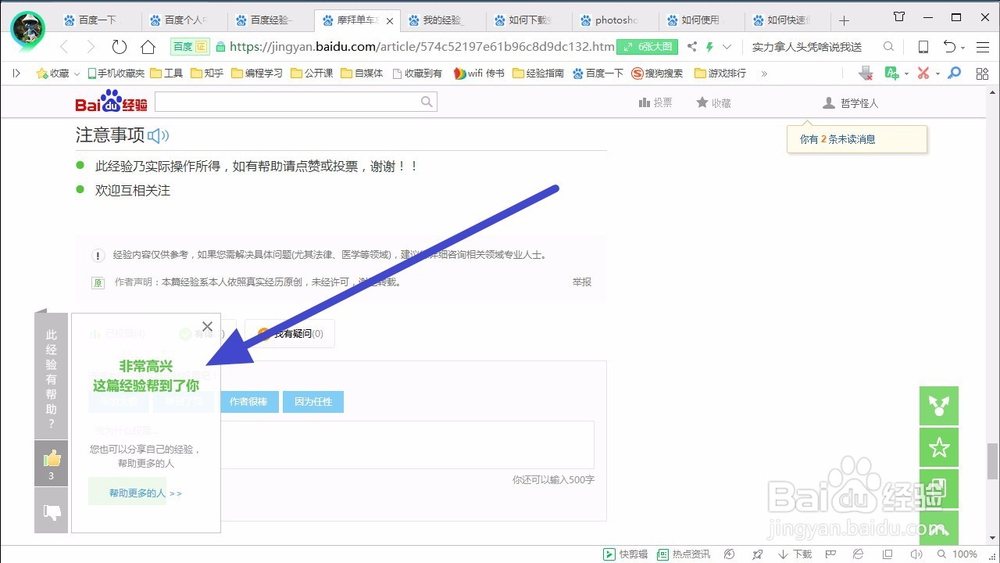Expand the screenshot tool dropdown arrow
The height and width of the screenshot is (563, 1000).
[938, 74]
